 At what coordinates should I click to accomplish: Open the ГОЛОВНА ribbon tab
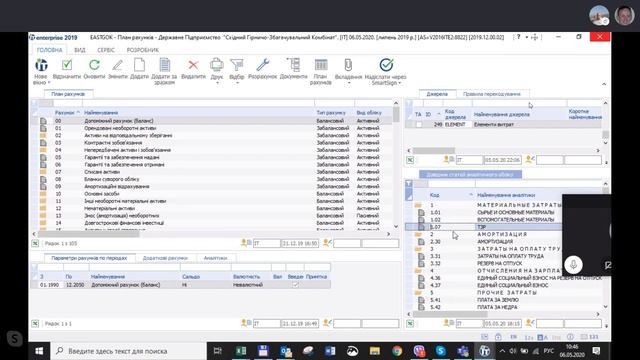(49, 50)
